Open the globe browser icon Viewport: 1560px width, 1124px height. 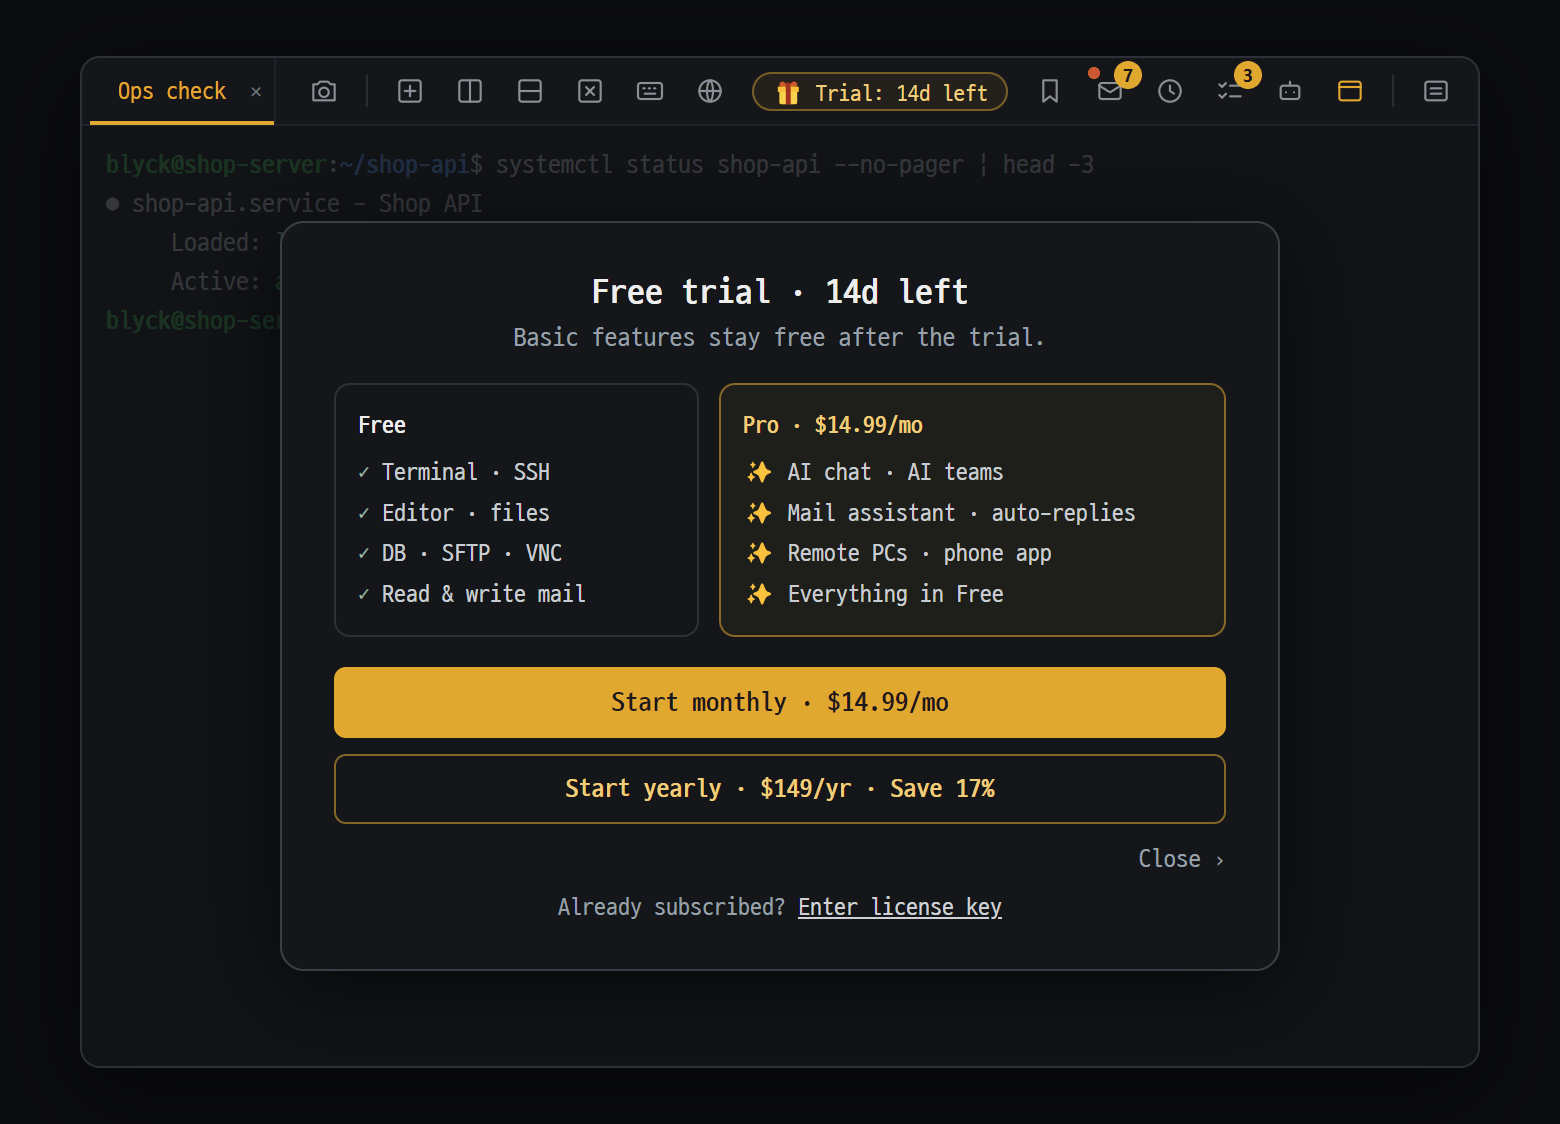(710, 91)
